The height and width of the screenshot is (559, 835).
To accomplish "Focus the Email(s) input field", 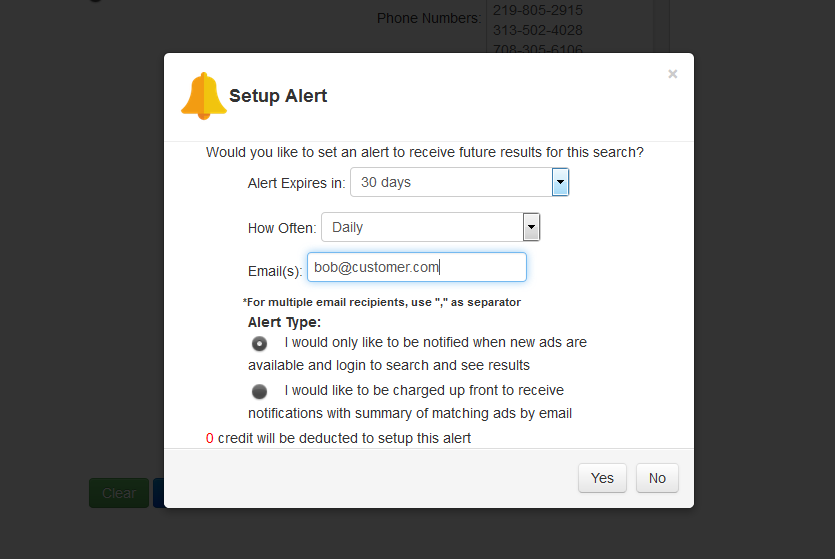I will [x=416, y=267].
